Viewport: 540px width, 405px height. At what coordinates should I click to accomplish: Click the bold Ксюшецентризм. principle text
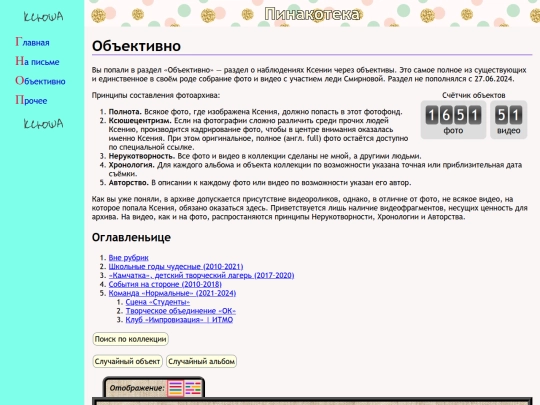pos(140,121)
